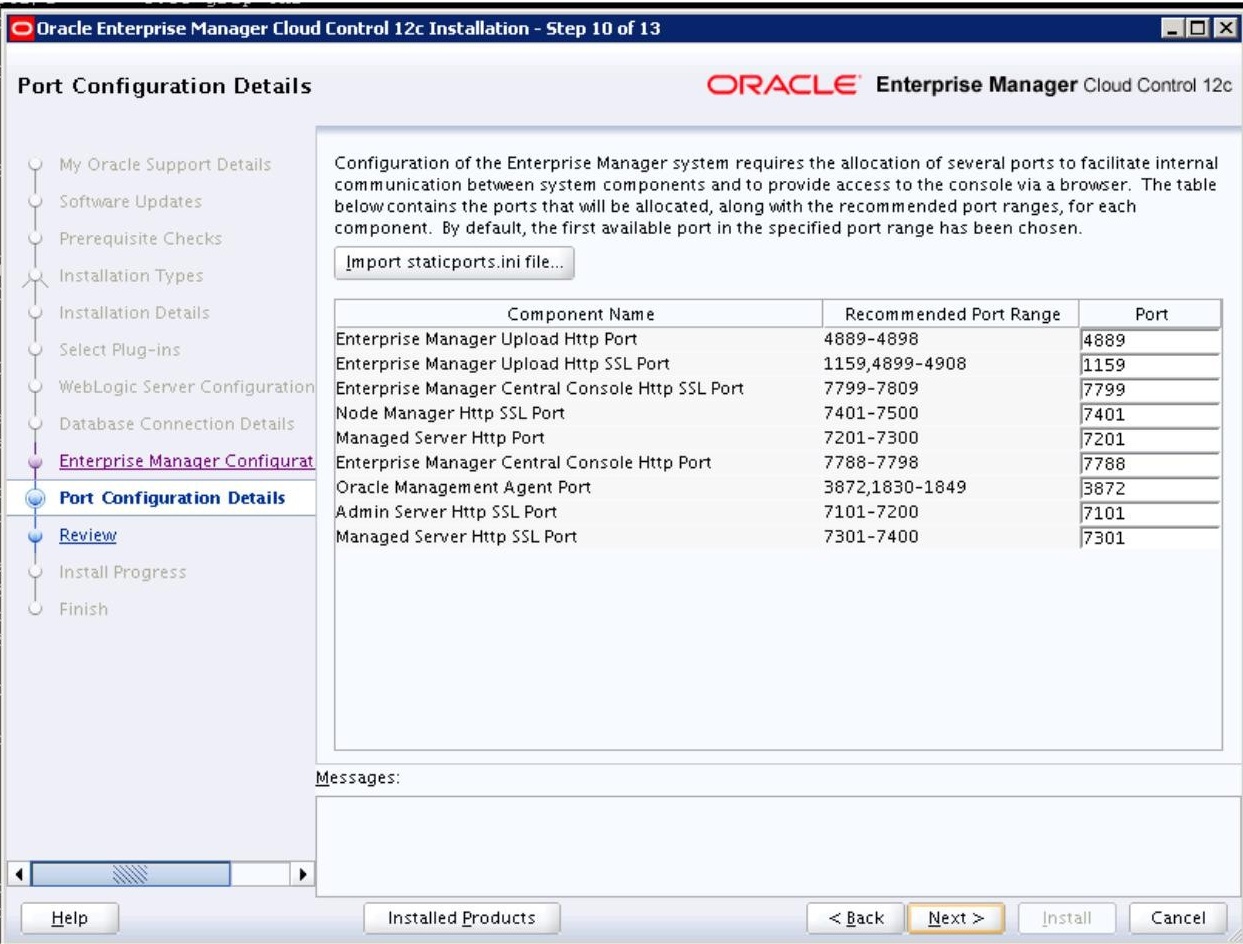Open Installed Products dialog
1243x944 pixels.
461,918
